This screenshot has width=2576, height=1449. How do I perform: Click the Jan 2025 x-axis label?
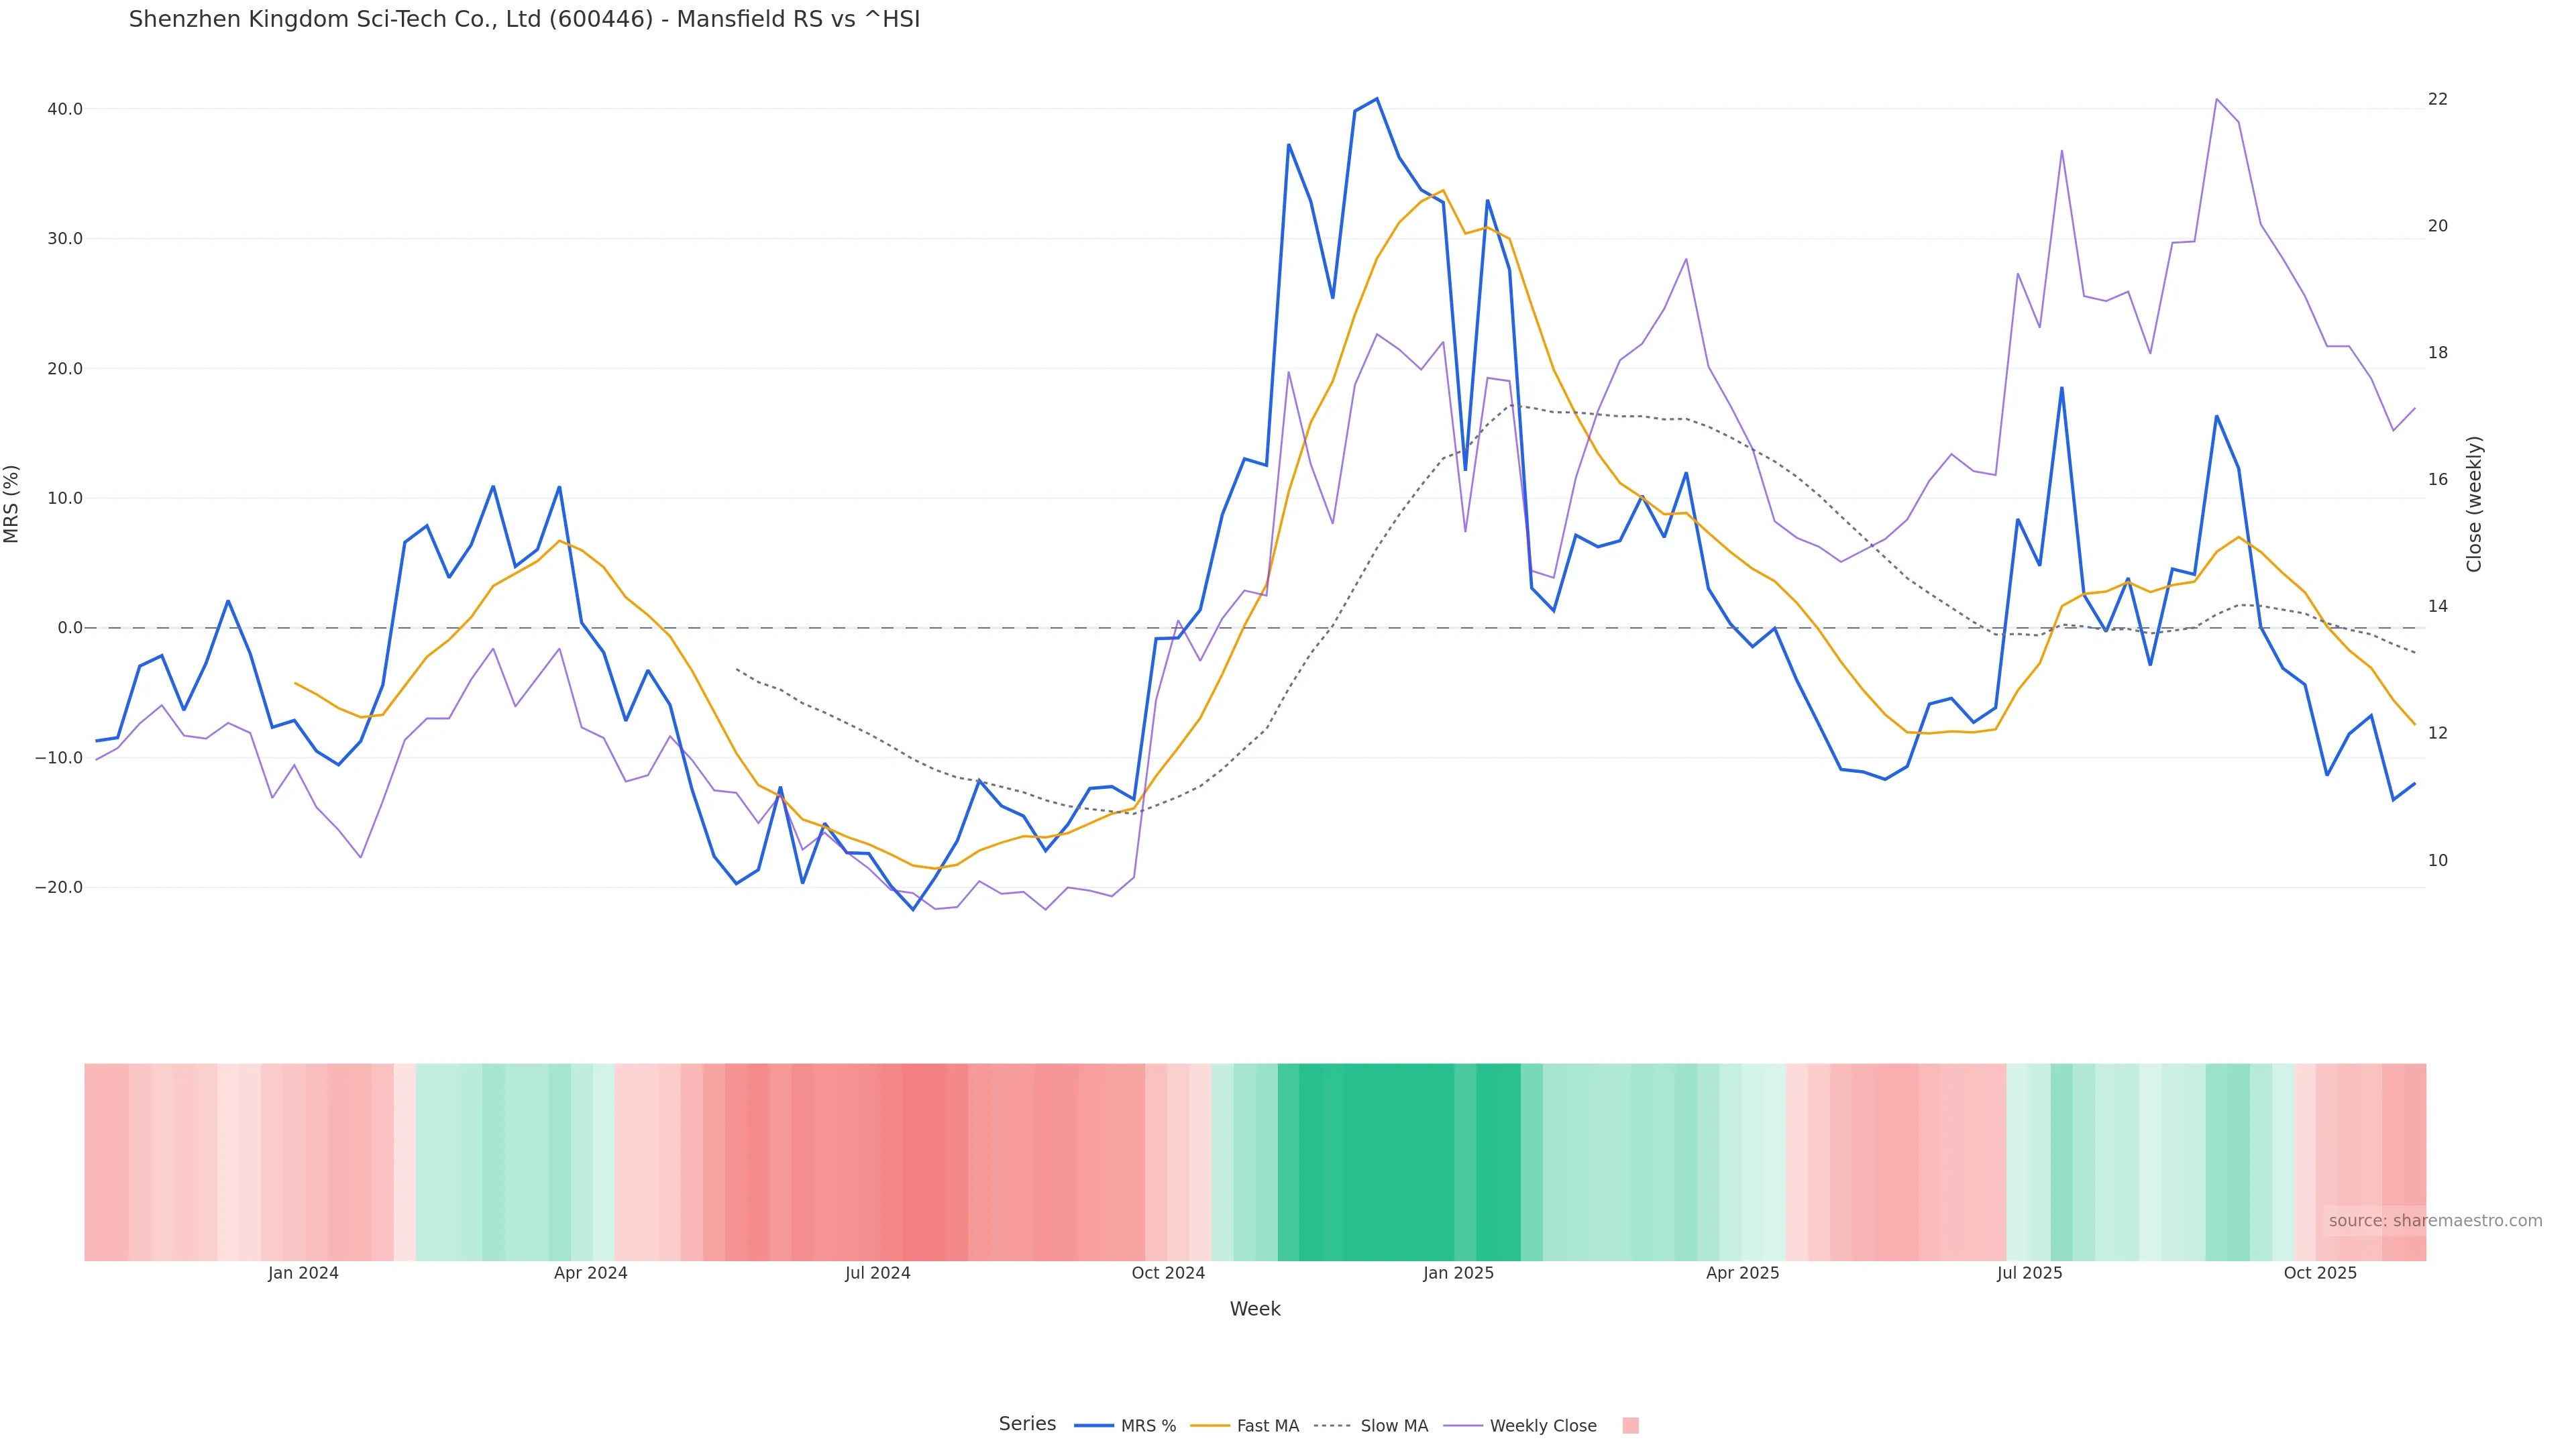tap(1458, 1273)
